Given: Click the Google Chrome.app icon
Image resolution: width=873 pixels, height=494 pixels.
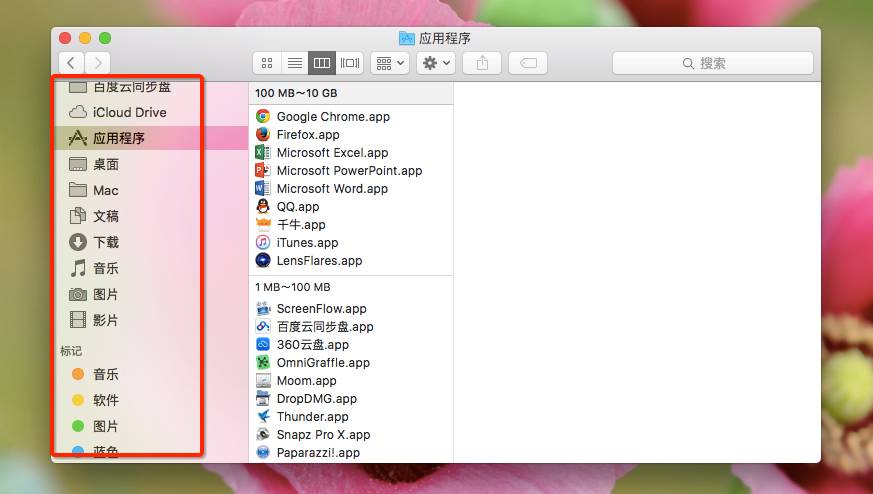Looking at the screenshot, I should (263, 117).
